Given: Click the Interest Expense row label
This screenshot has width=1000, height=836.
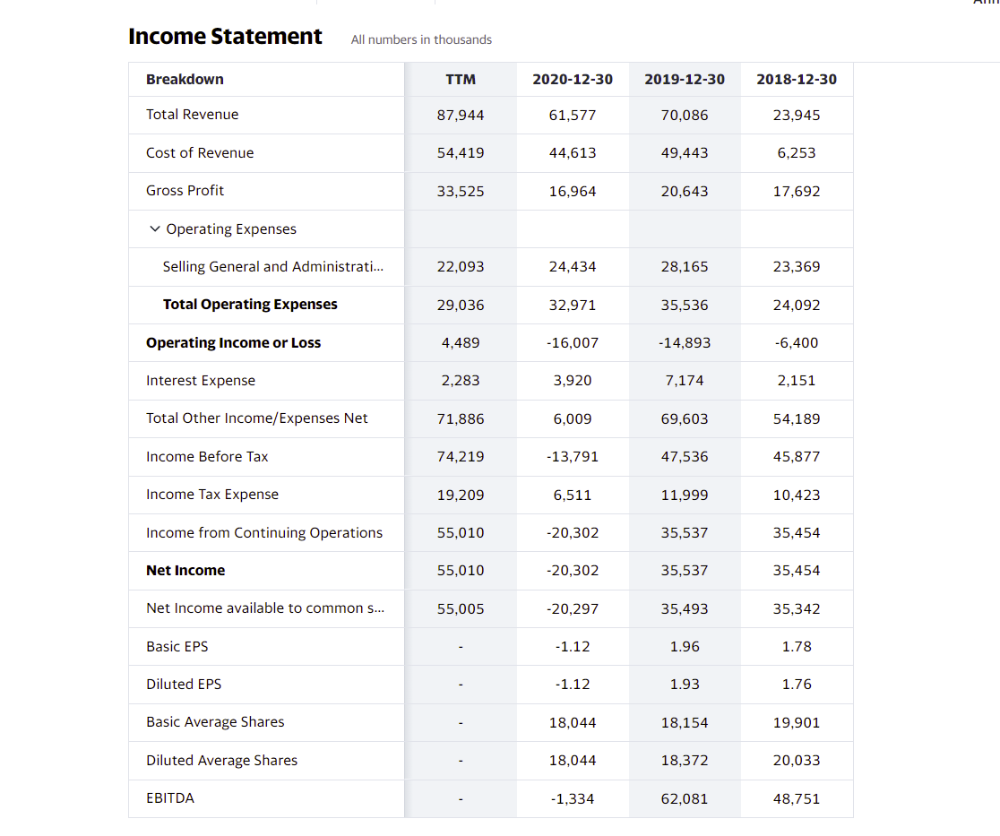Looking at the screenshot, I should 200,380.
